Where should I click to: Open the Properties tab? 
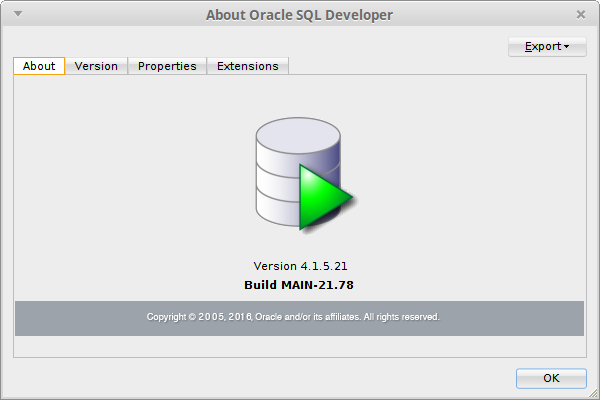(167, 66)
